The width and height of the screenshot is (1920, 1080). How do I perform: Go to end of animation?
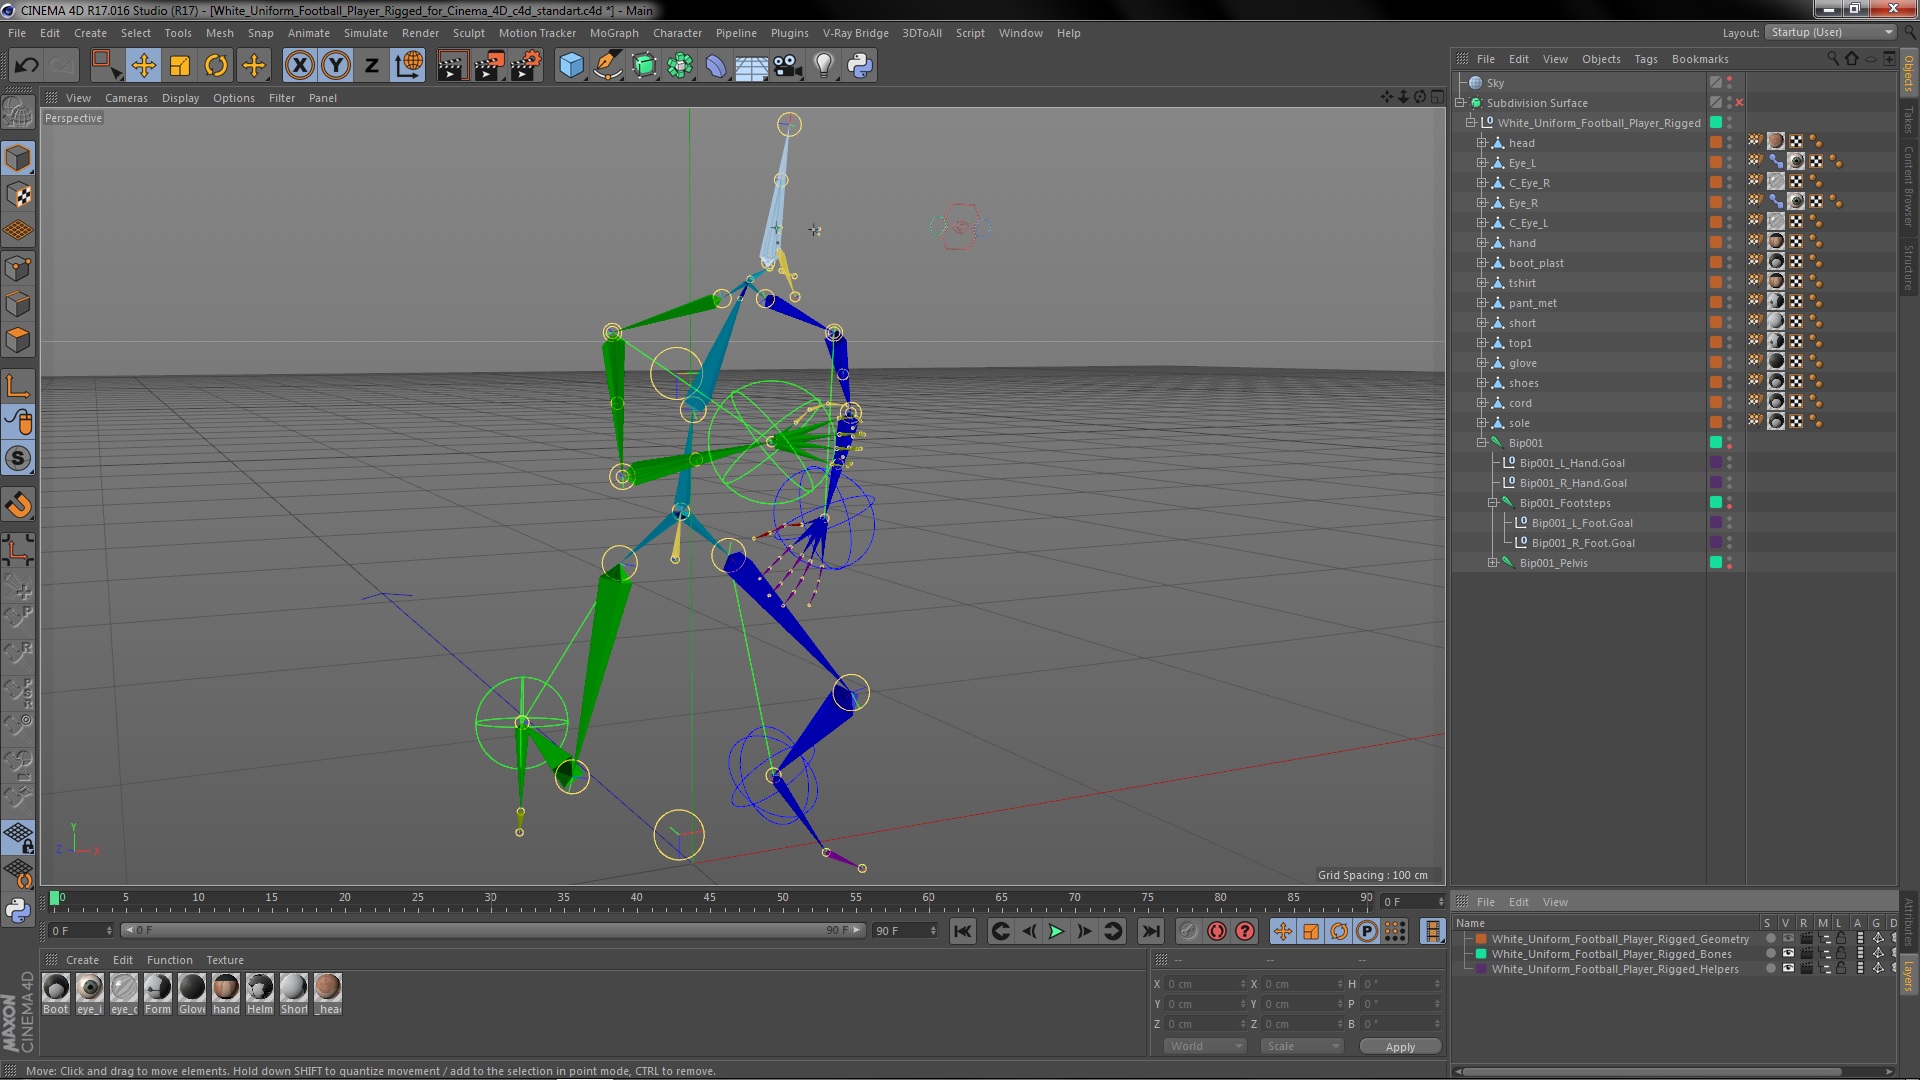tap(1151, 931)
